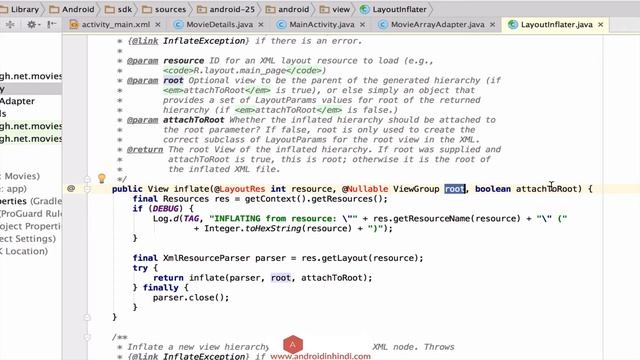Click the scroll-from-source icon in project panel

click(x=10, y=24)
